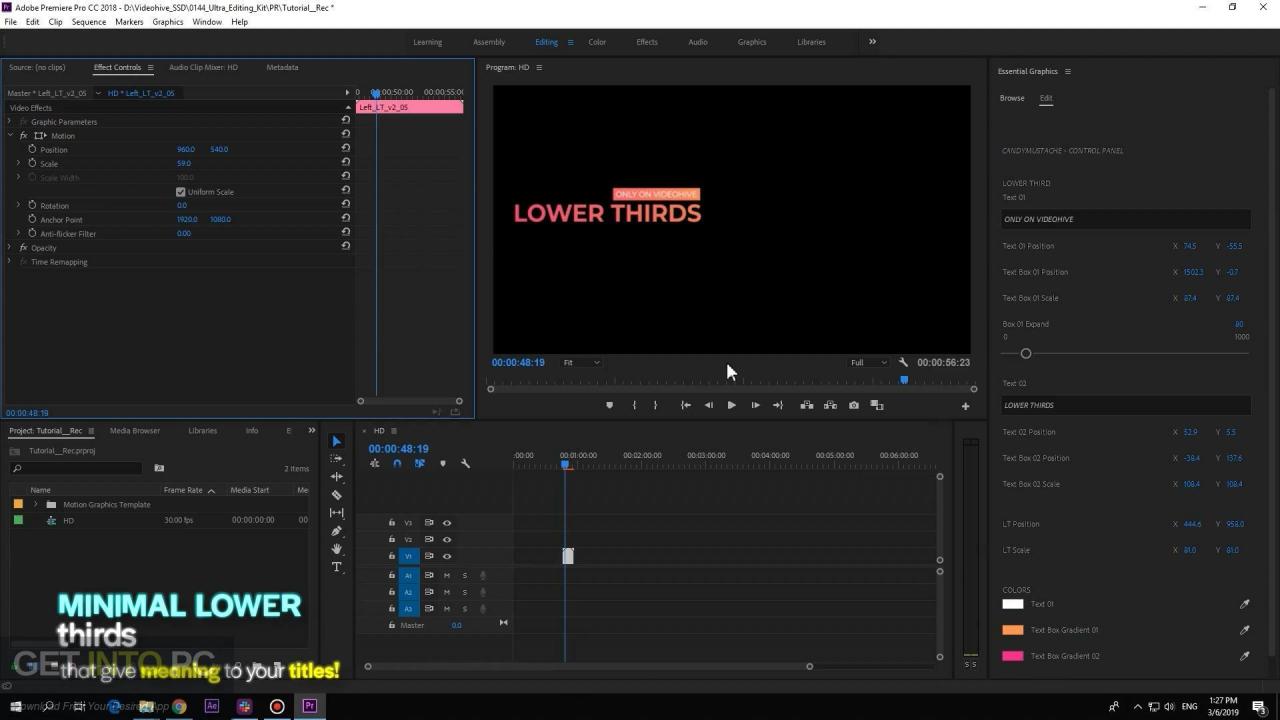Select the Track Select Forward tool

pos(337,459)
